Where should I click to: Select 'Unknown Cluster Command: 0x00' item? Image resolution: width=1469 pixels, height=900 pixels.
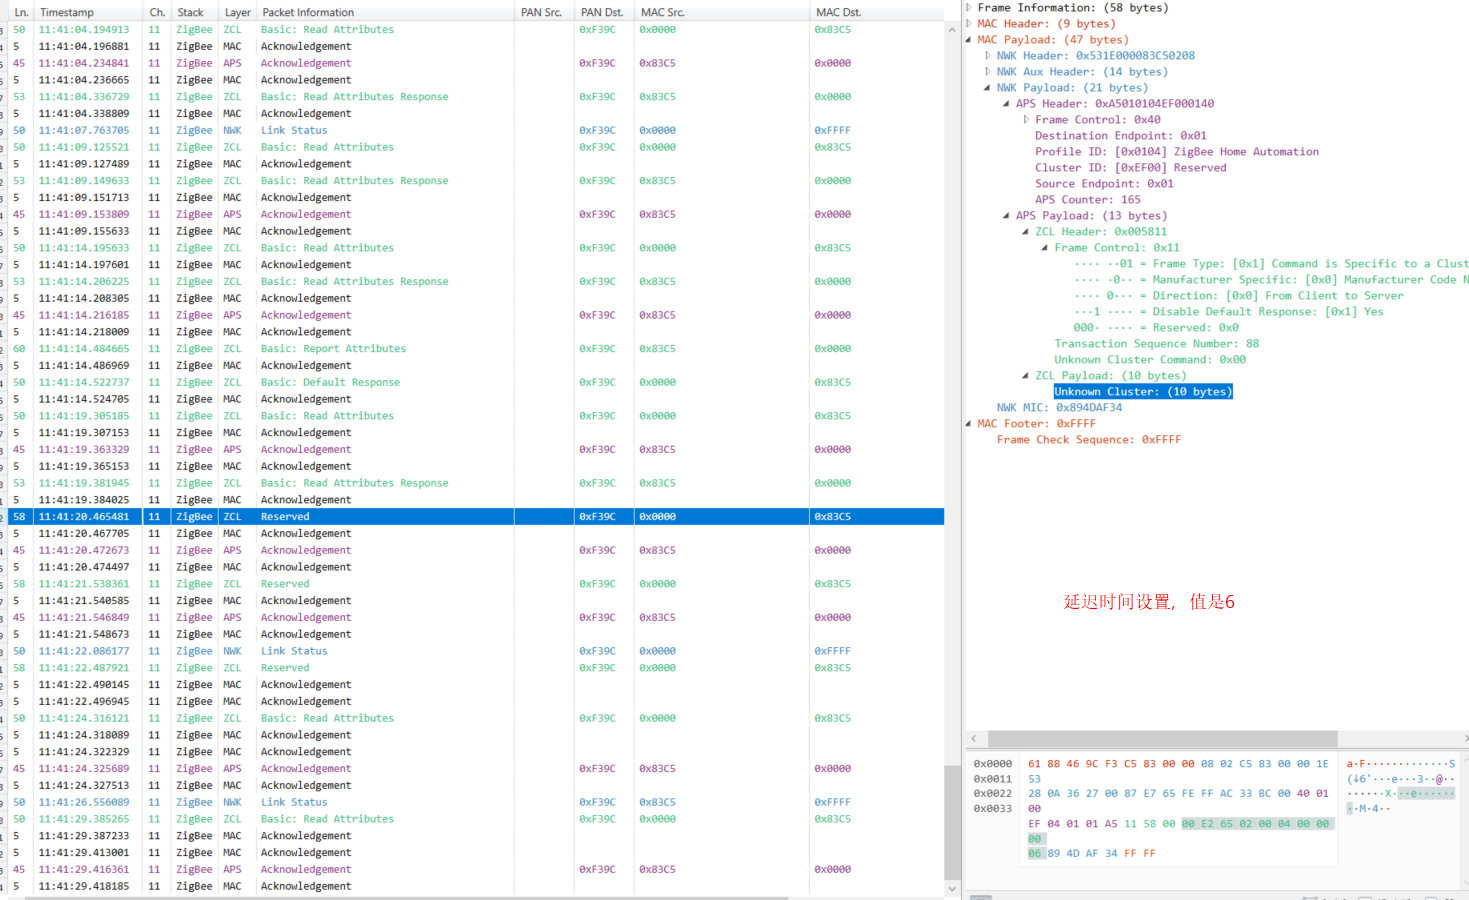click(x=1150, y=360)
